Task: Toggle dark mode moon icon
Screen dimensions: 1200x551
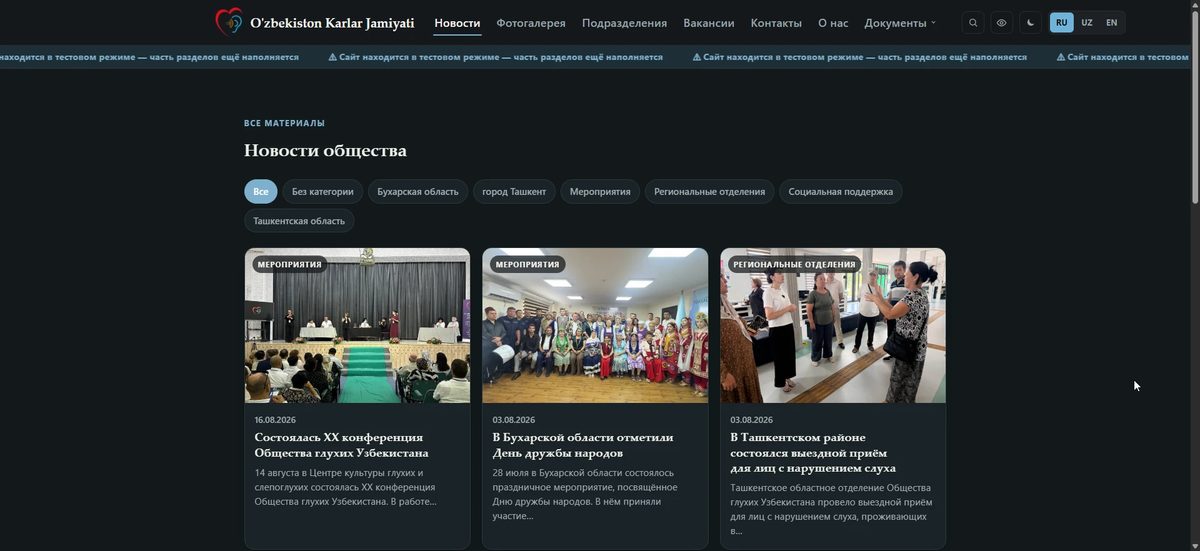Action: pos(1031,22)
